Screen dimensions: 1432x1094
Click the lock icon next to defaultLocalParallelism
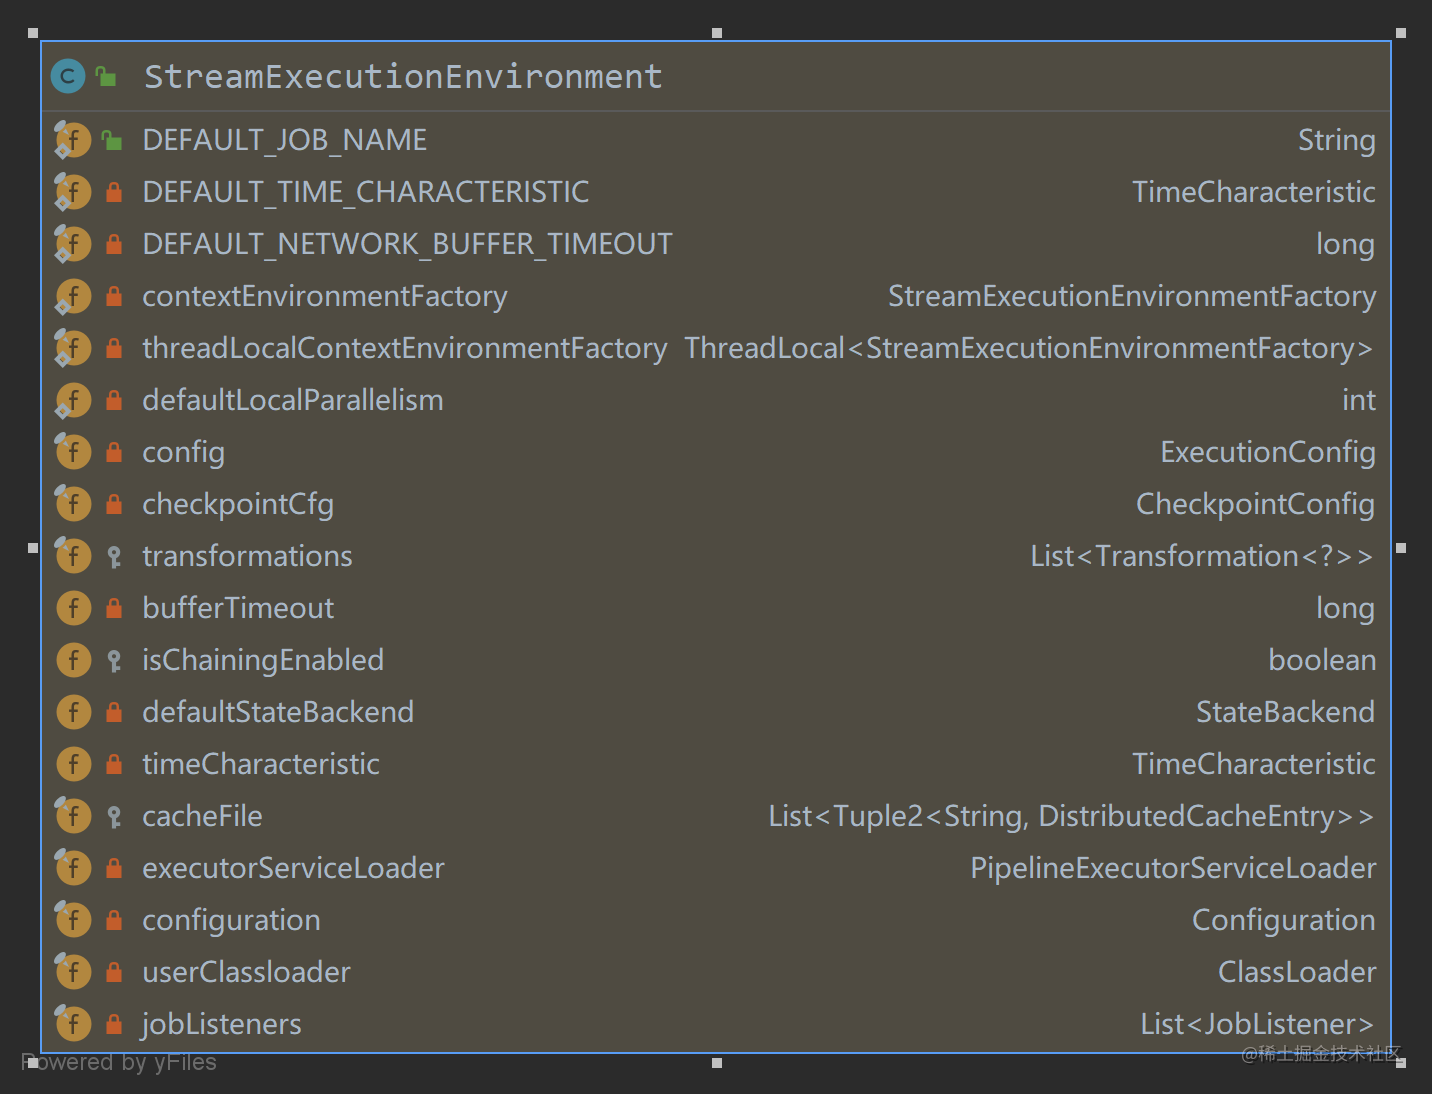tap(114, 400)
